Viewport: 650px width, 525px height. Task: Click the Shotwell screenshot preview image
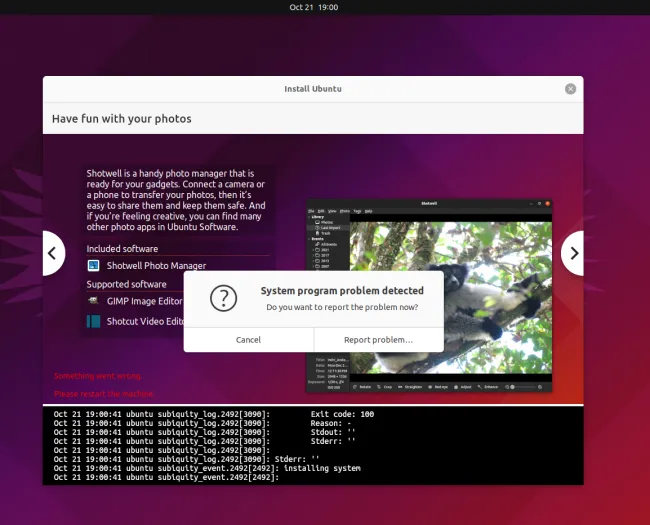429,296
